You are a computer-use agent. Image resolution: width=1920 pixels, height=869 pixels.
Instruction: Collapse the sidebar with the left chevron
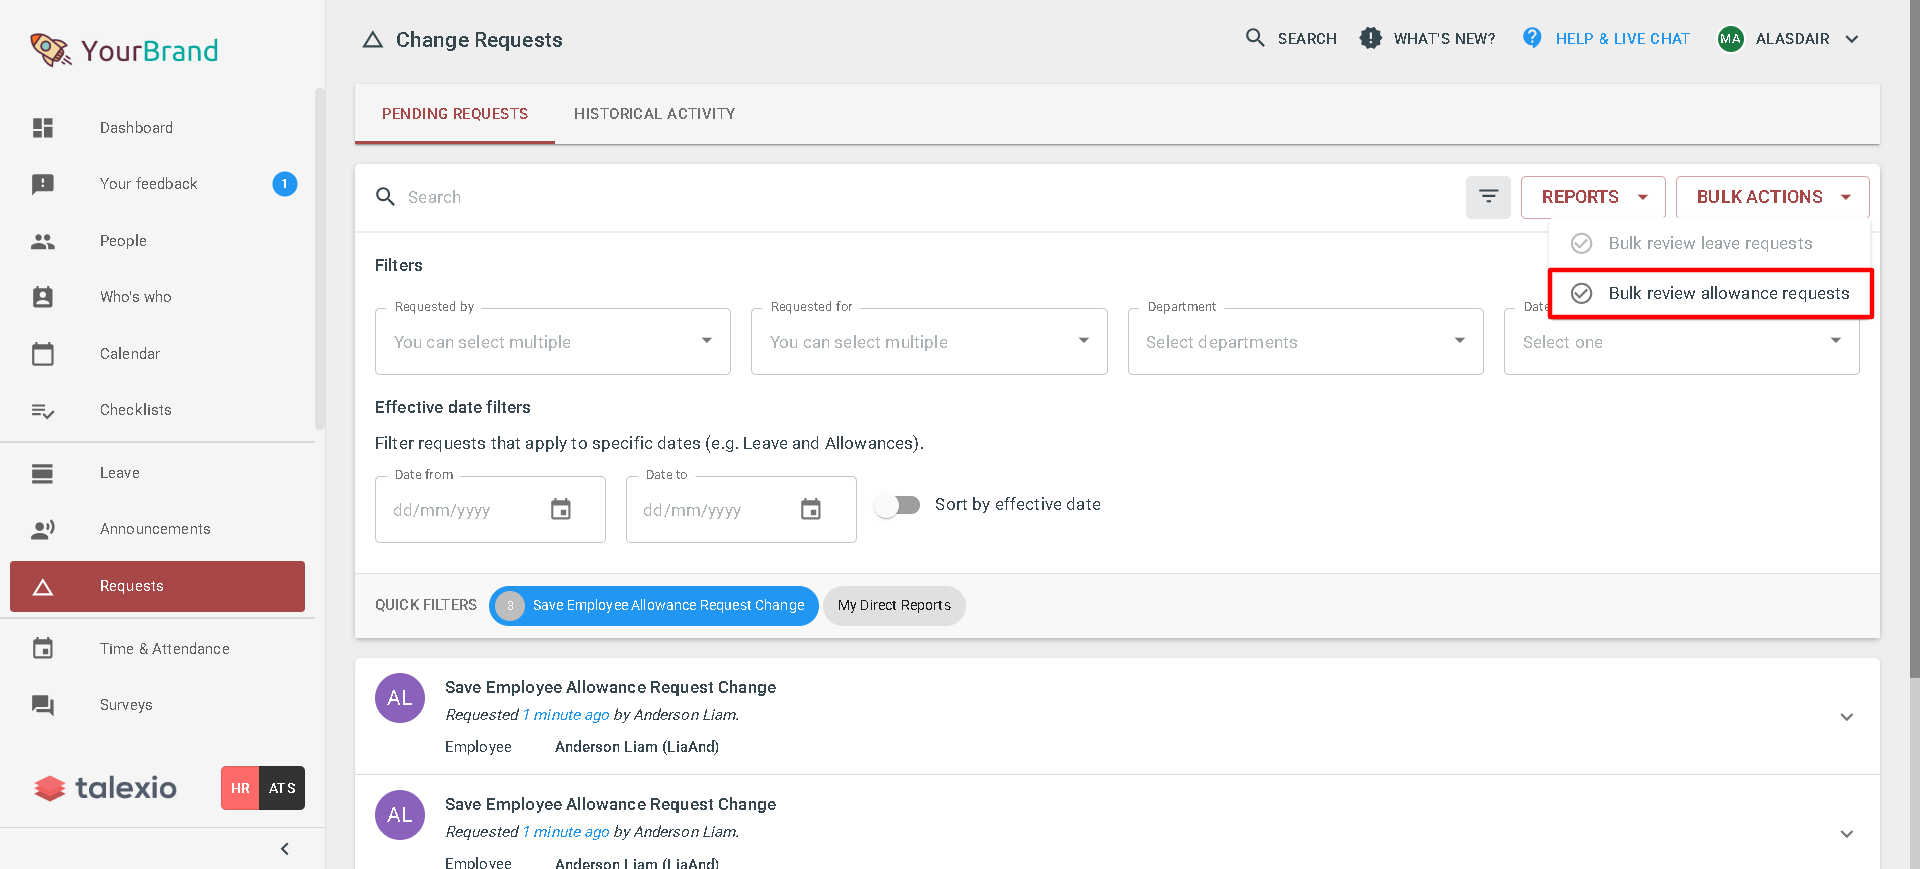coord(285,849)
